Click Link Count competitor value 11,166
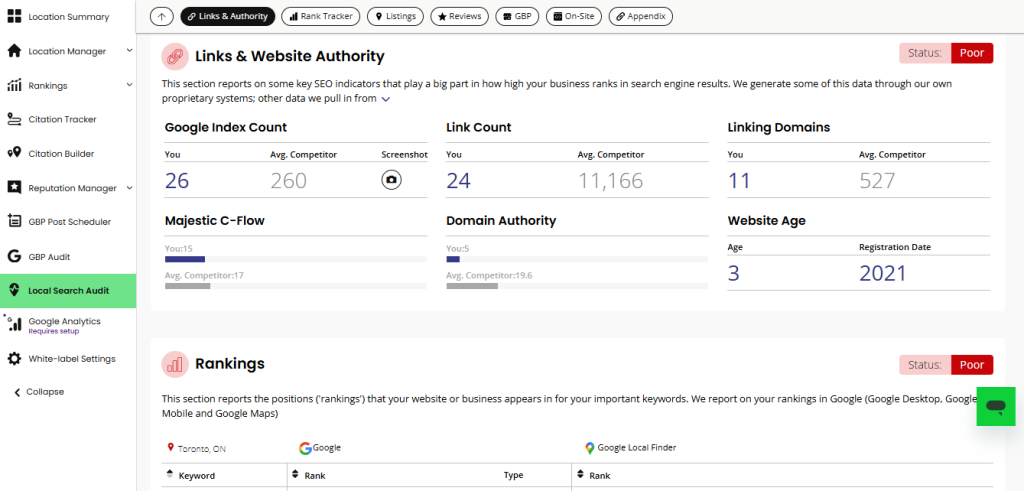1024x491 pixels. (611, 180)
